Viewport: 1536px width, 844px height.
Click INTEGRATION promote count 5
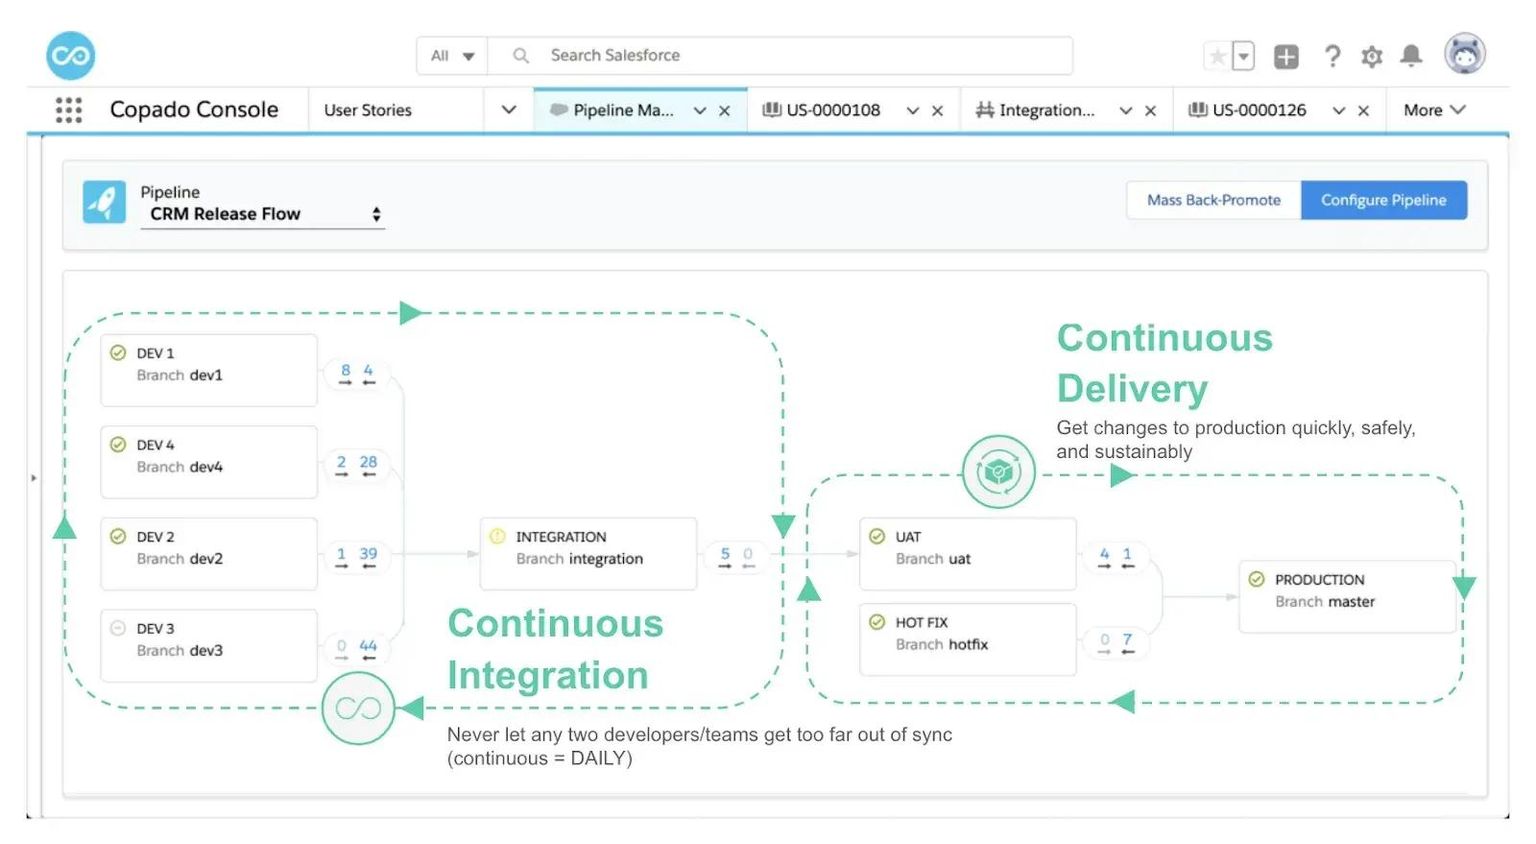(x=725, y=558)
